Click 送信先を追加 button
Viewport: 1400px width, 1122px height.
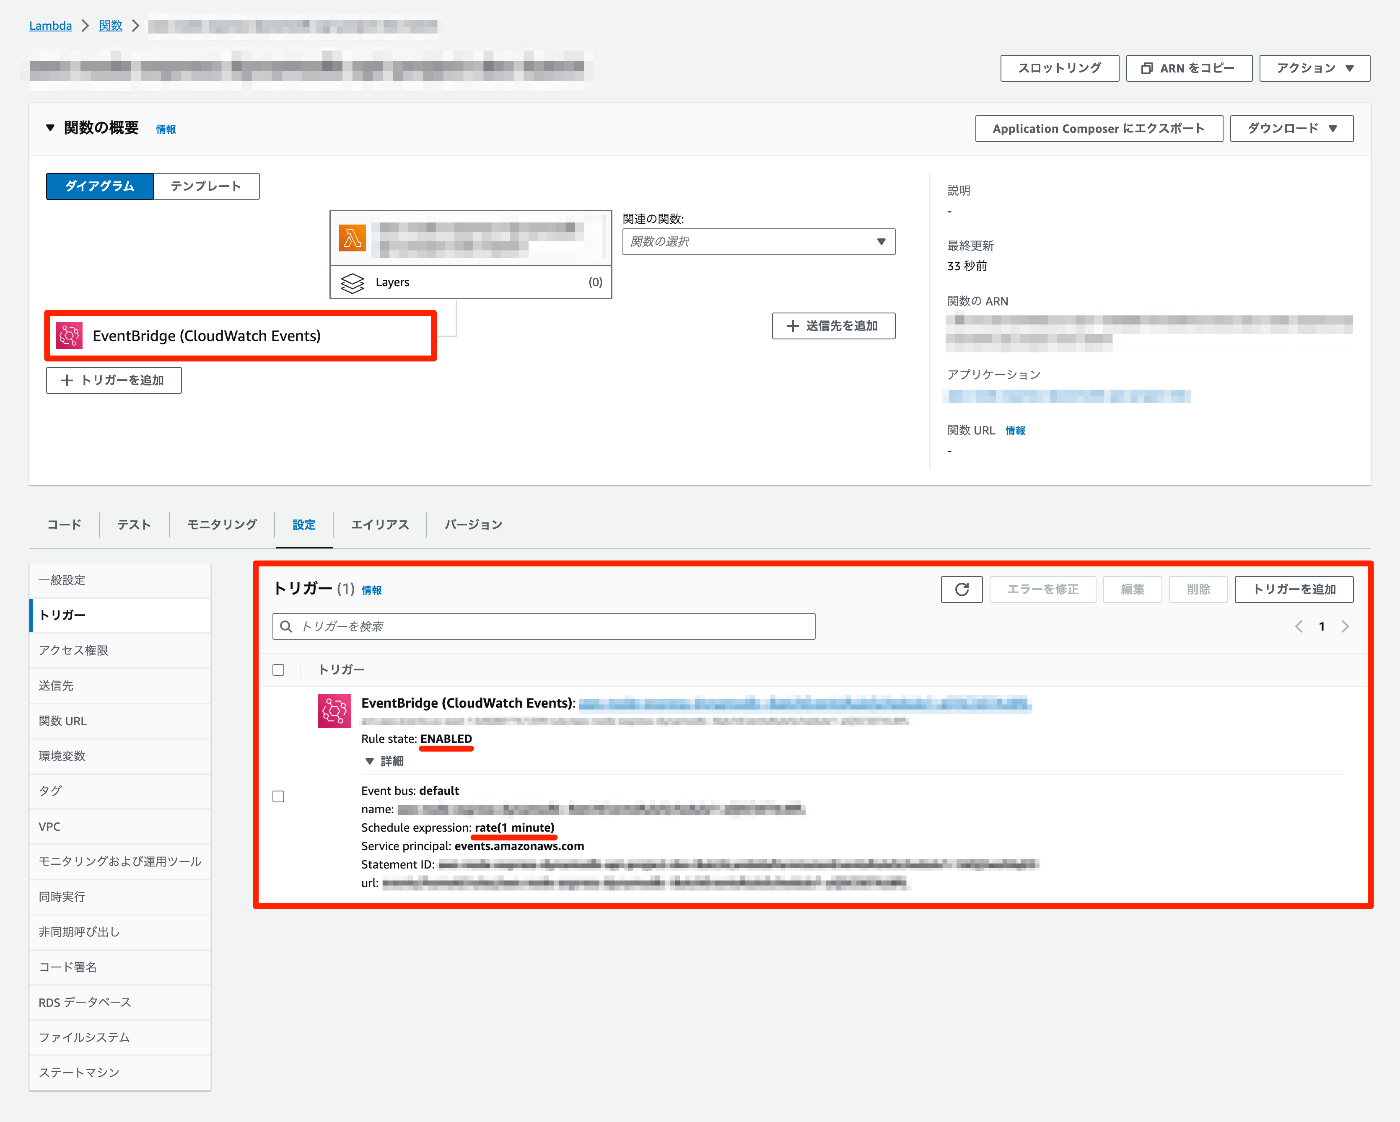833,326
